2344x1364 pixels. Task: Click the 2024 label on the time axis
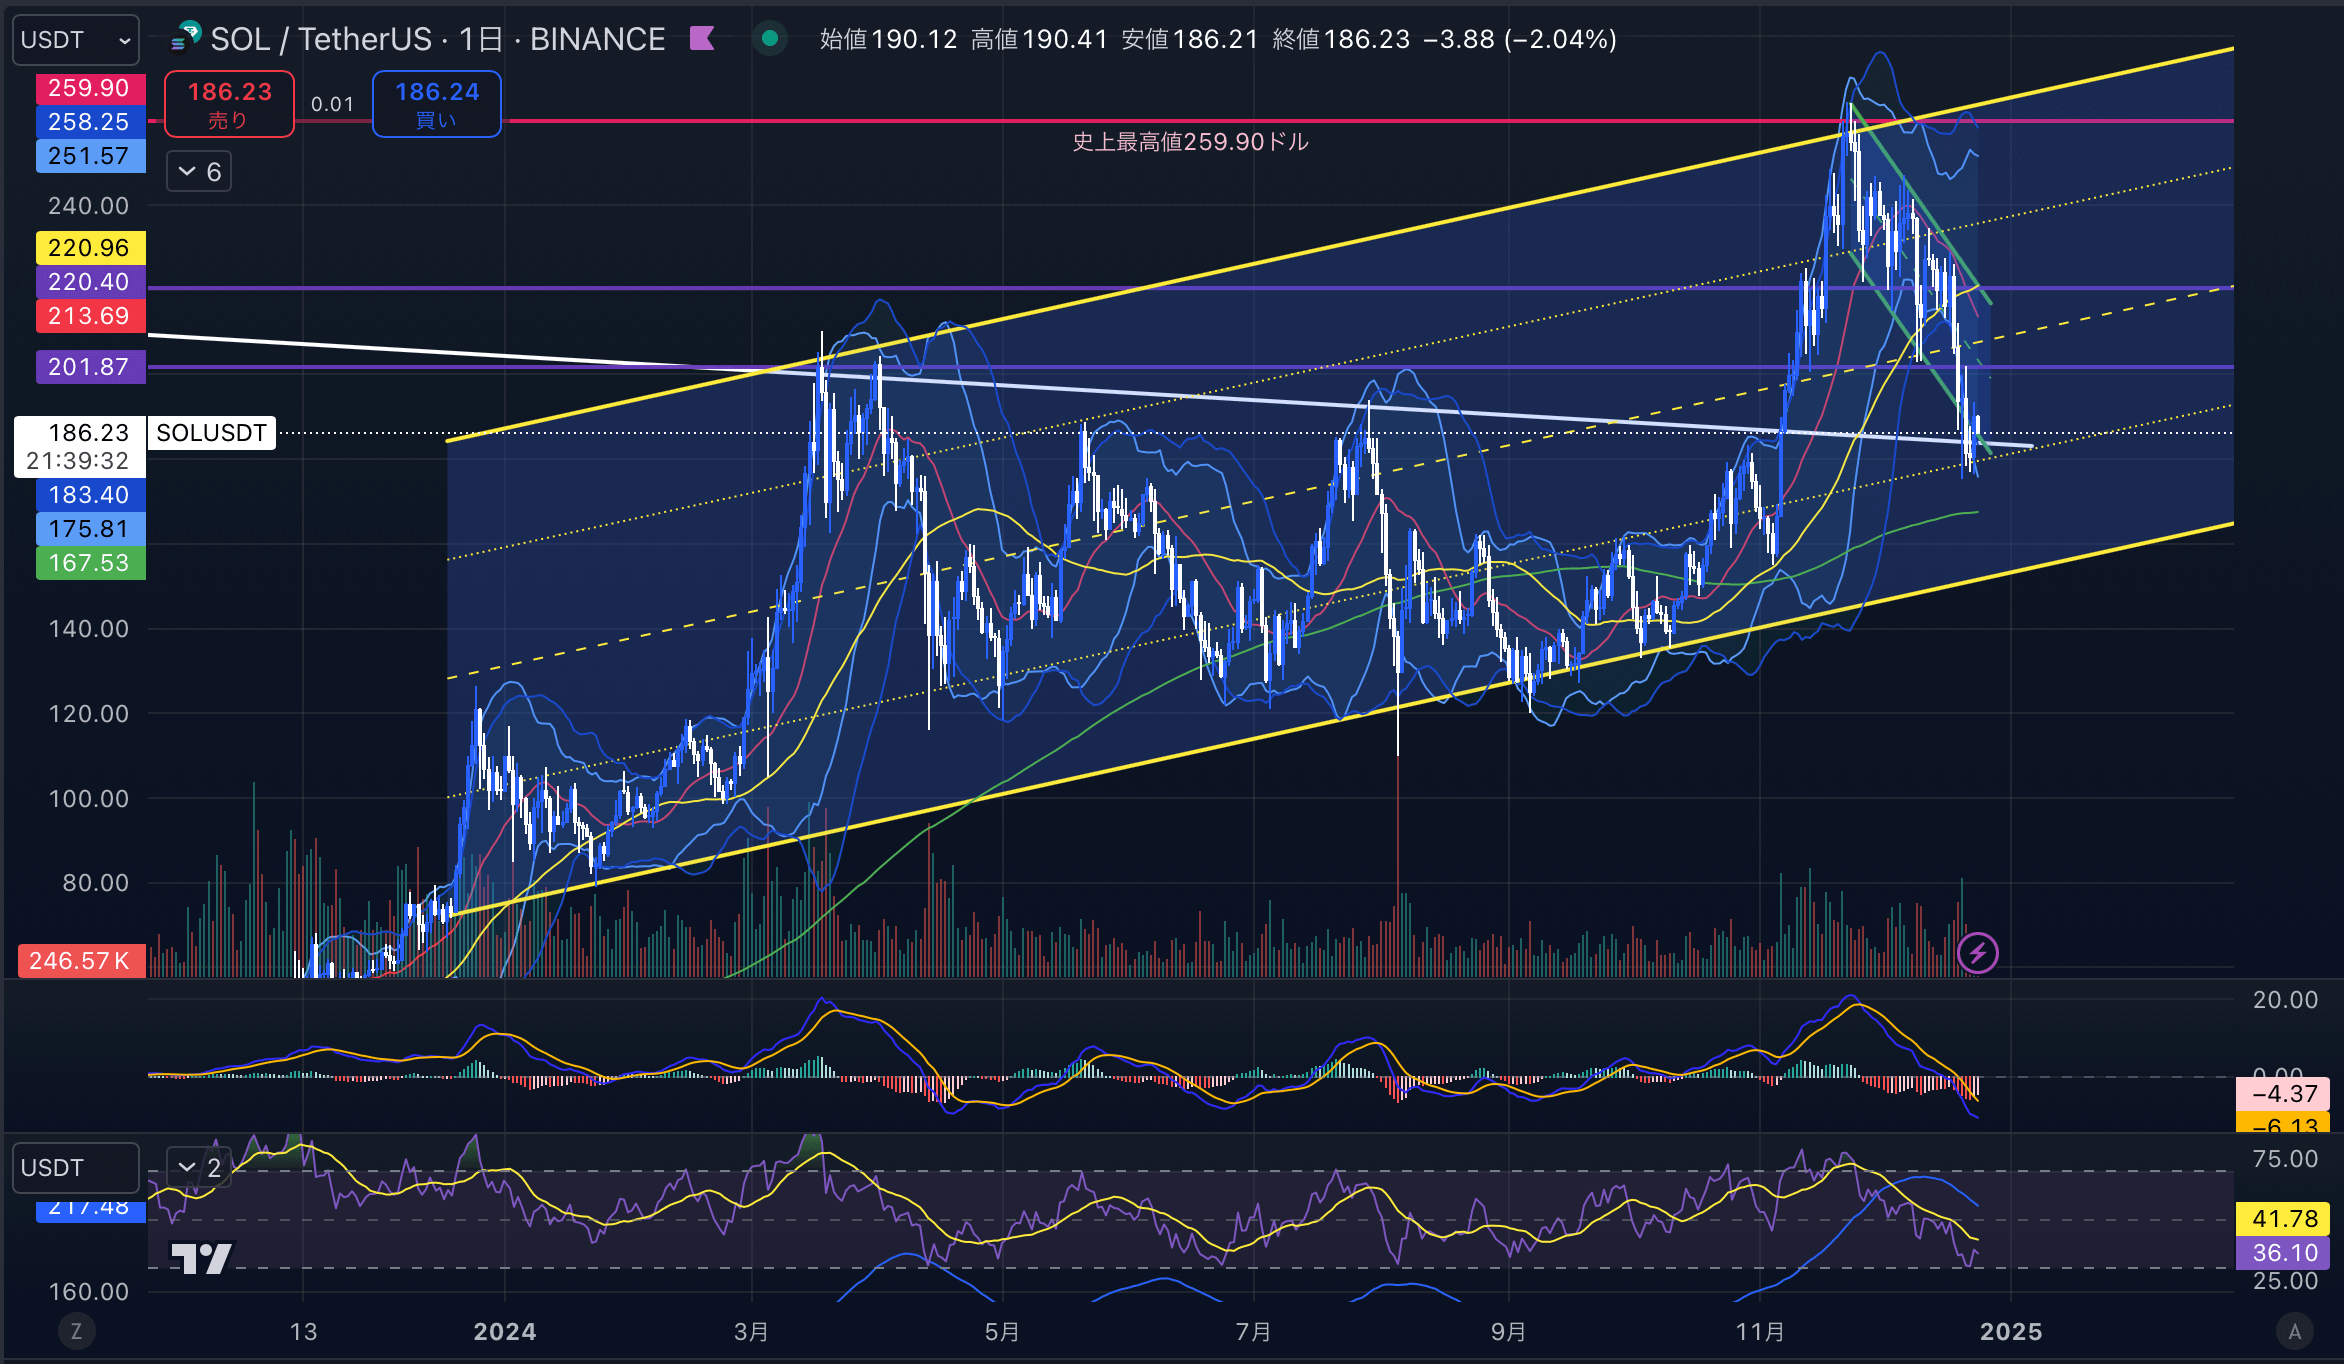[x=505, y=1332]
